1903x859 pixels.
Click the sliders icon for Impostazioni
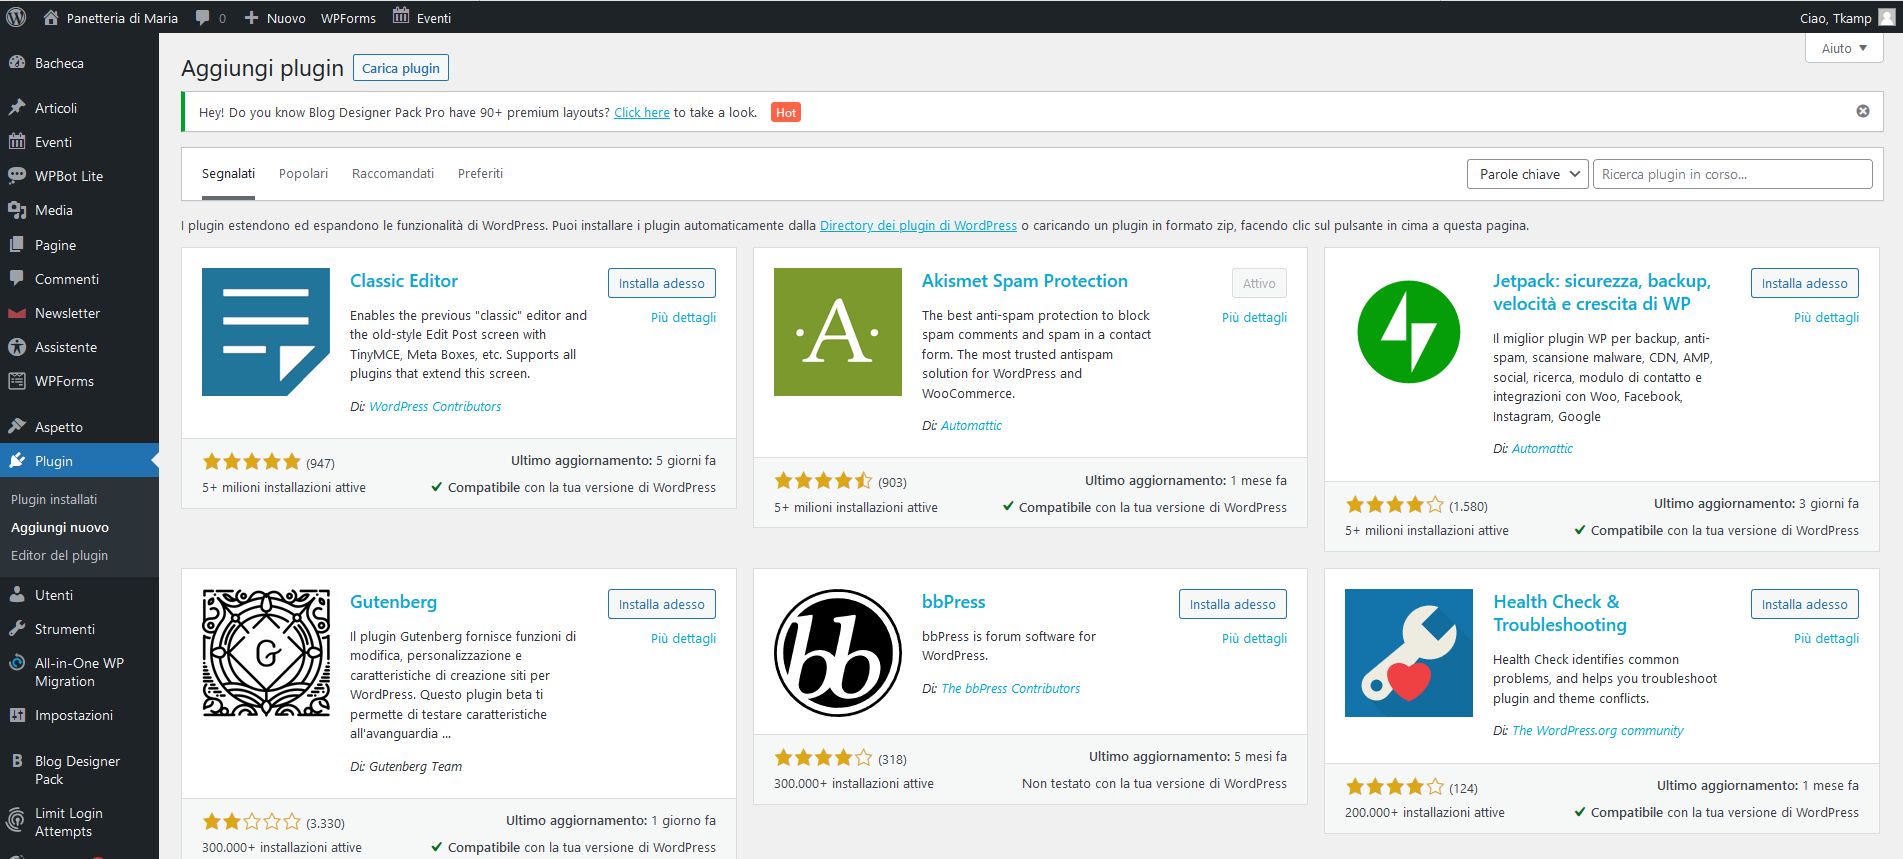(17, 715)
